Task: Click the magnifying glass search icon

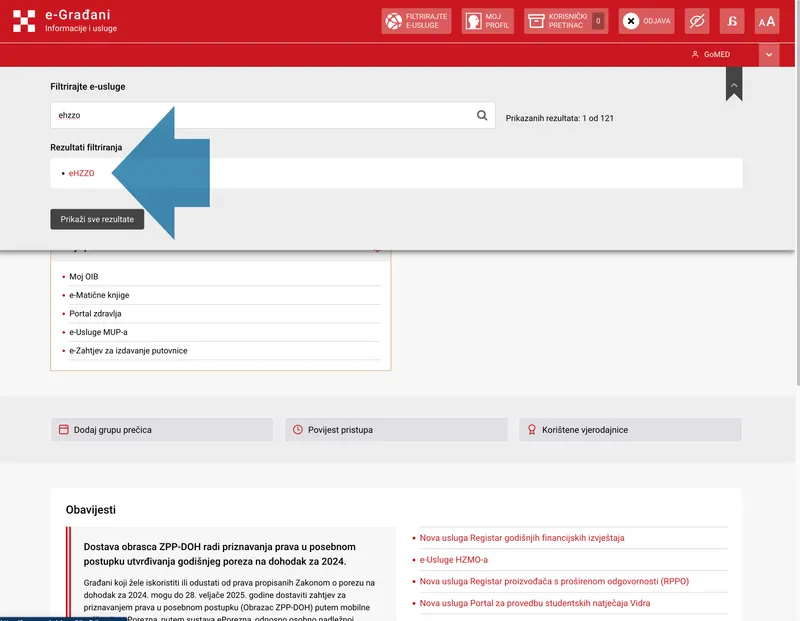Action: click(x=482, y=115)
